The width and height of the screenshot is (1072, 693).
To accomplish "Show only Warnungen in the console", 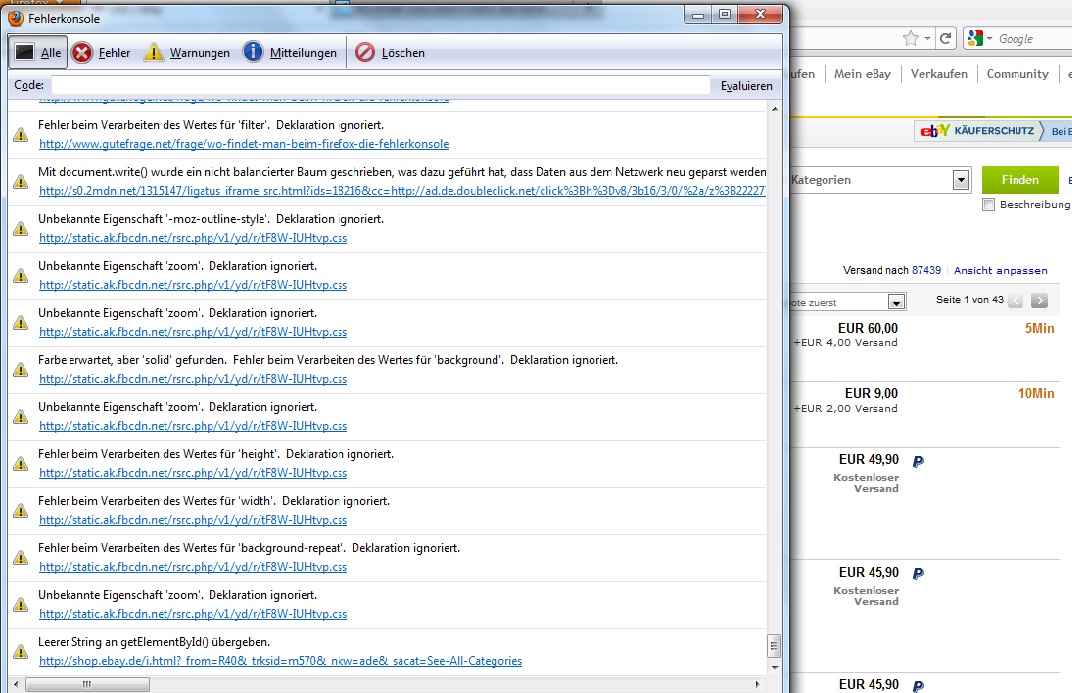I will 187,53.
